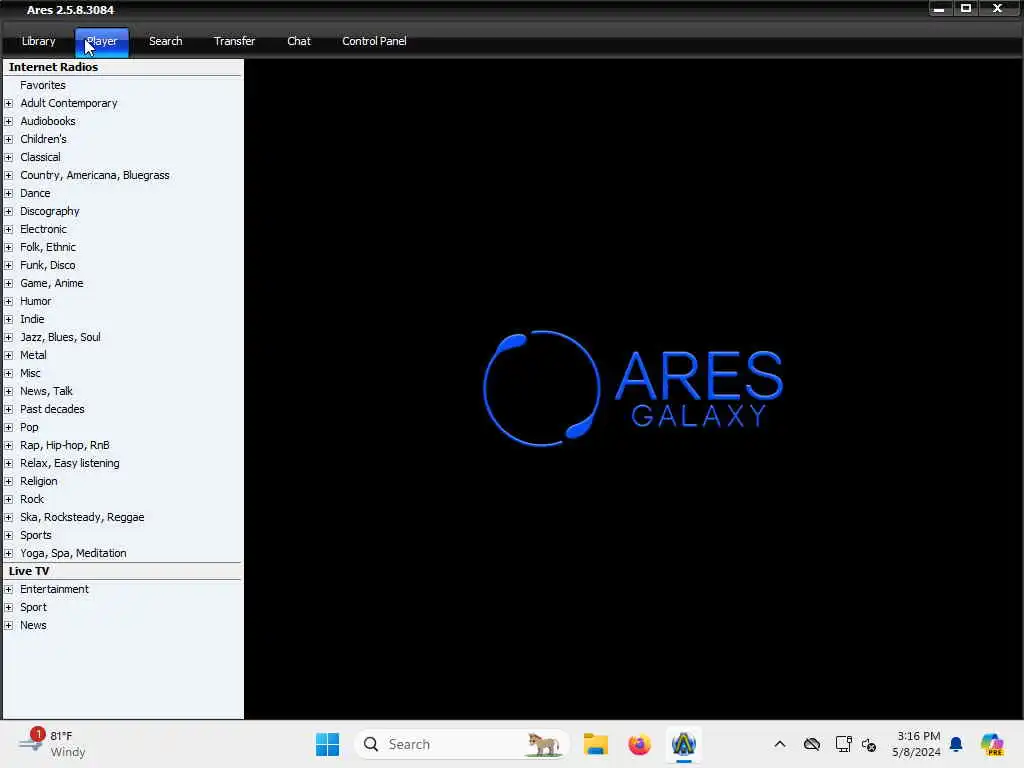The image size is (1024, 768).
Task: Select Relax, Easy listening category
Action: [x=70, y=463]
